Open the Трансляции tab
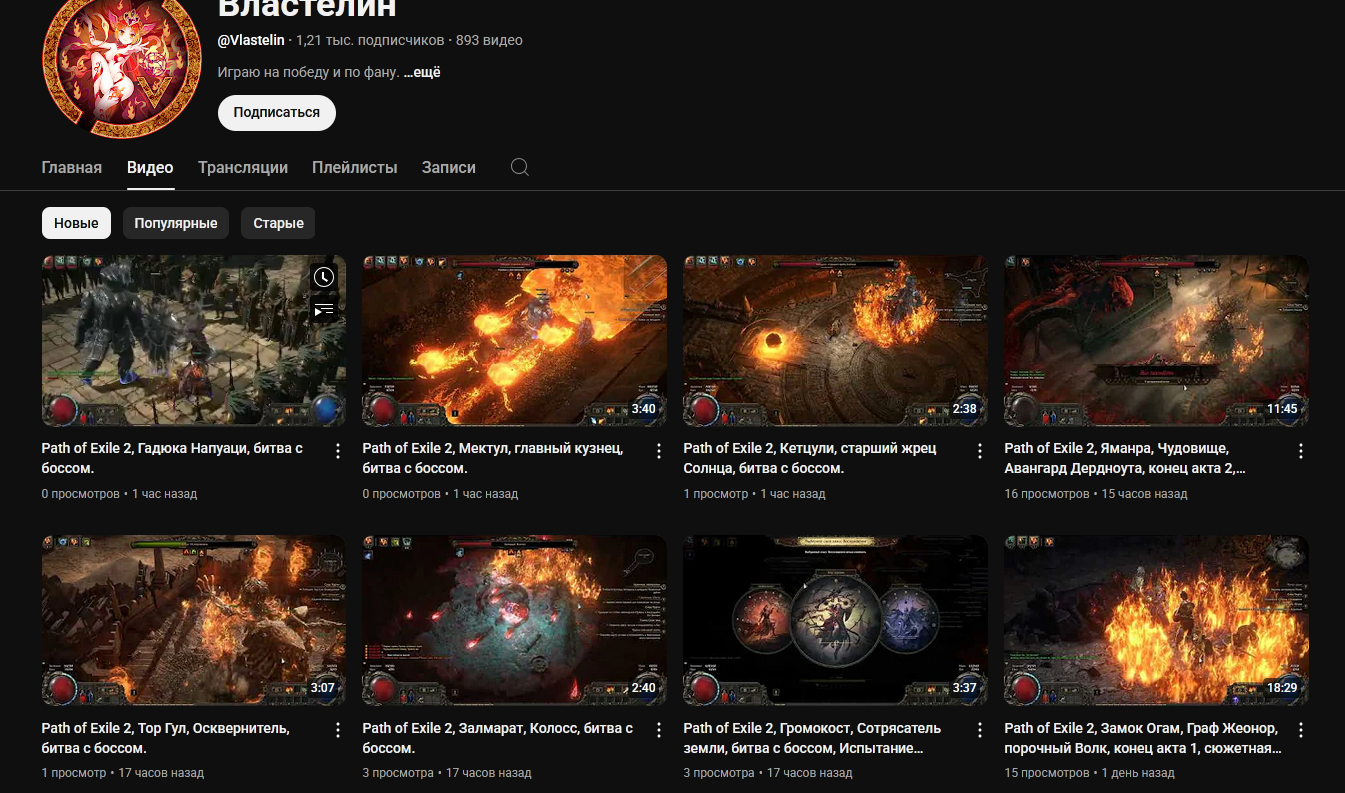Screen dimensions: 1345x793 pos(243,167)
